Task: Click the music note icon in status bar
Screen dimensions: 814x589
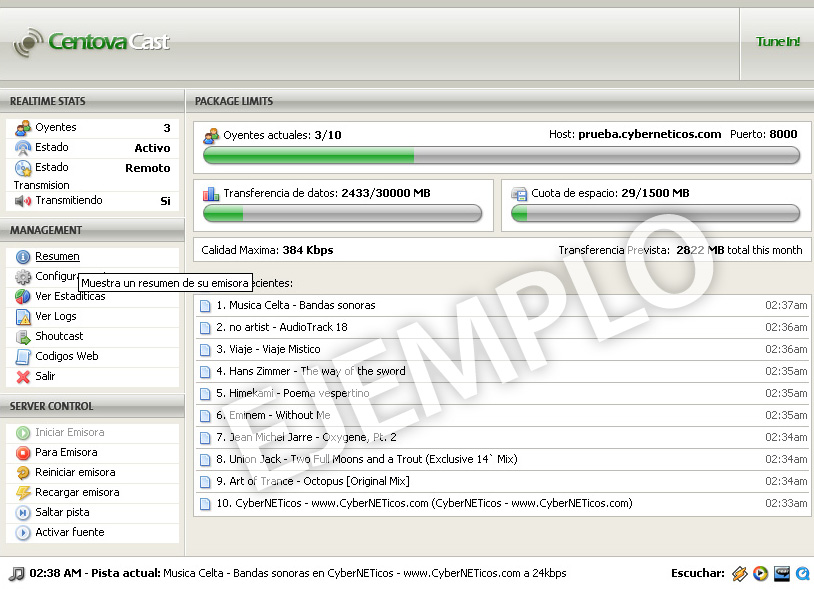Action: tap(17, 573)
